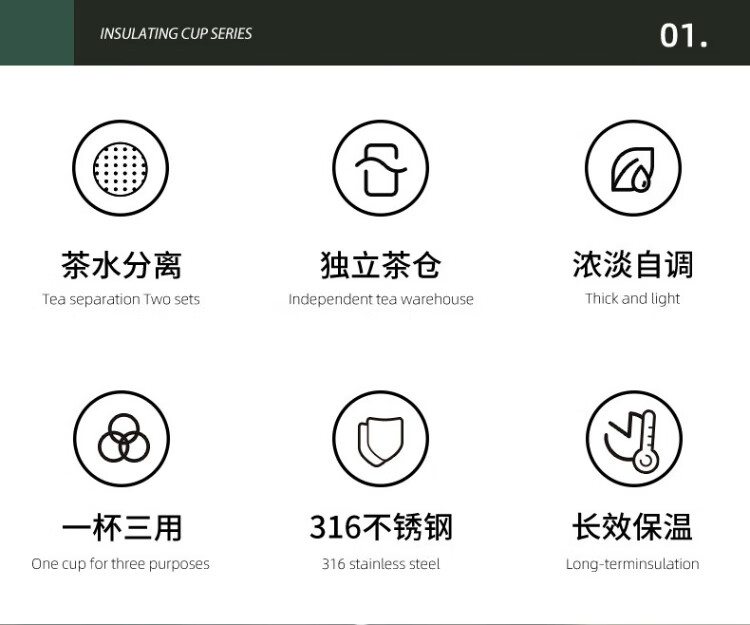
Task: Click the leaf and droplet icon
Action: point(632,168)
